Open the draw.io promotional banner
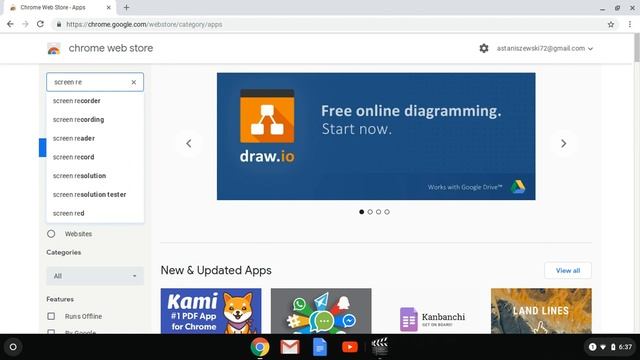 point(376,136)
